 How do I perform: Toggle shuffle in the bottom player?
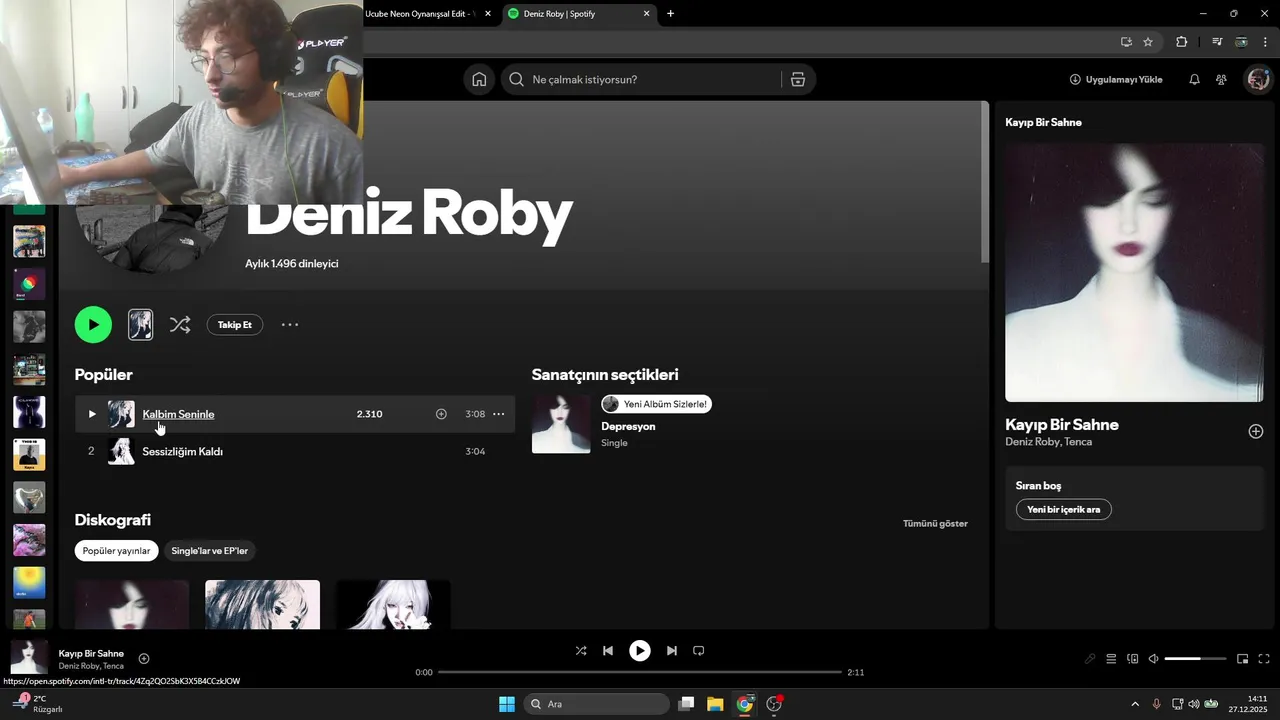point(581,651)
